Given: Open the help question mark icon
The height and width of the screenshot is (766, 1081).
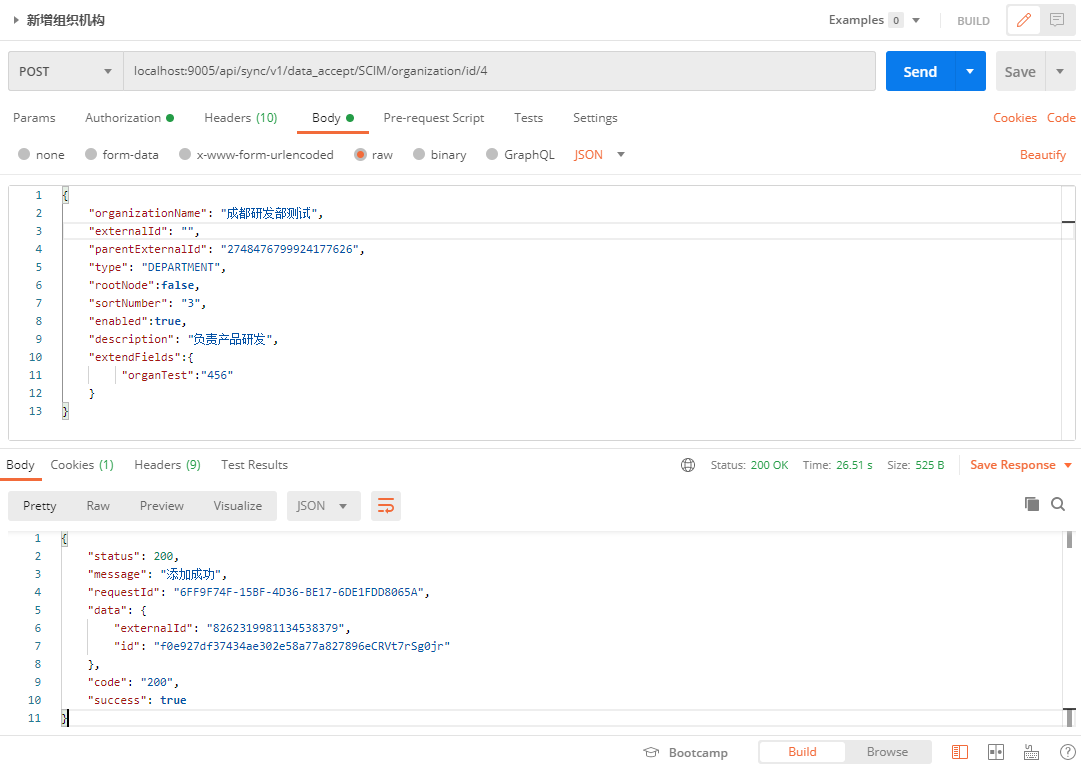Looking at the screenshot, I should point(1067,752).
